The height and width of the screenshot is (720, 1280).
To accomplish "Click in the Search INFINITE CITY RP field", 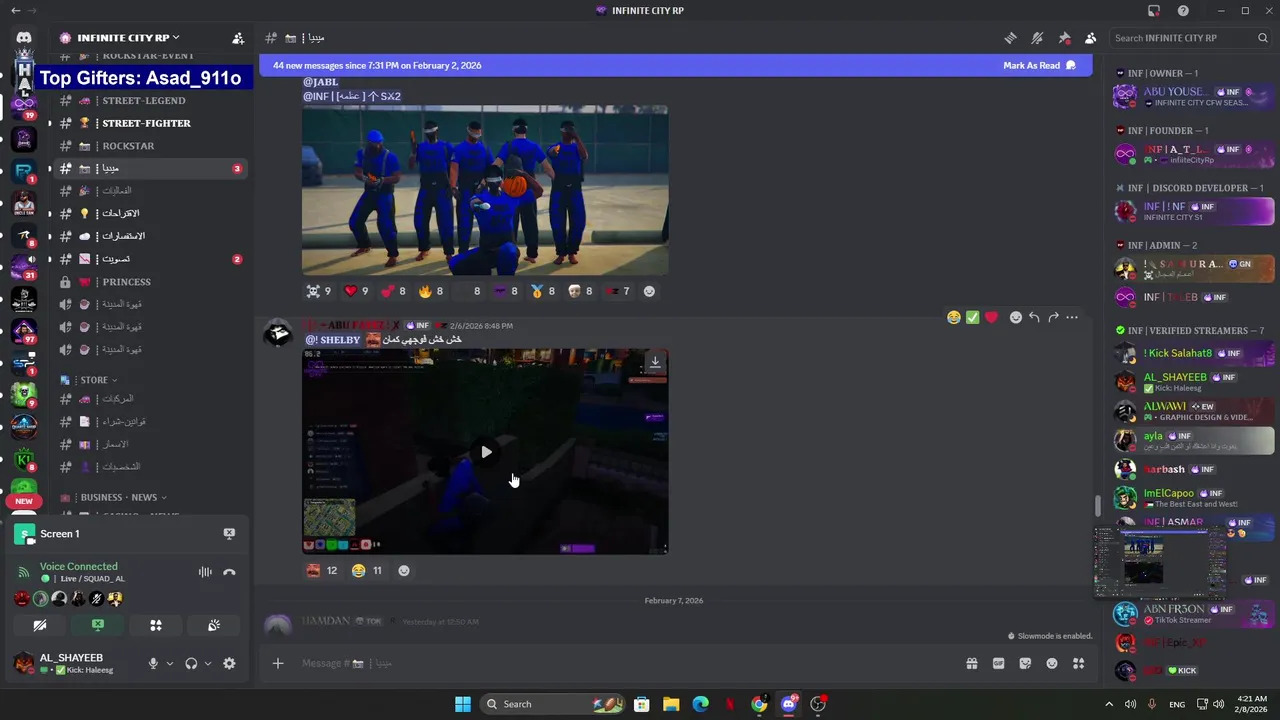I will pyautogui.click(x=1190, y=38).
